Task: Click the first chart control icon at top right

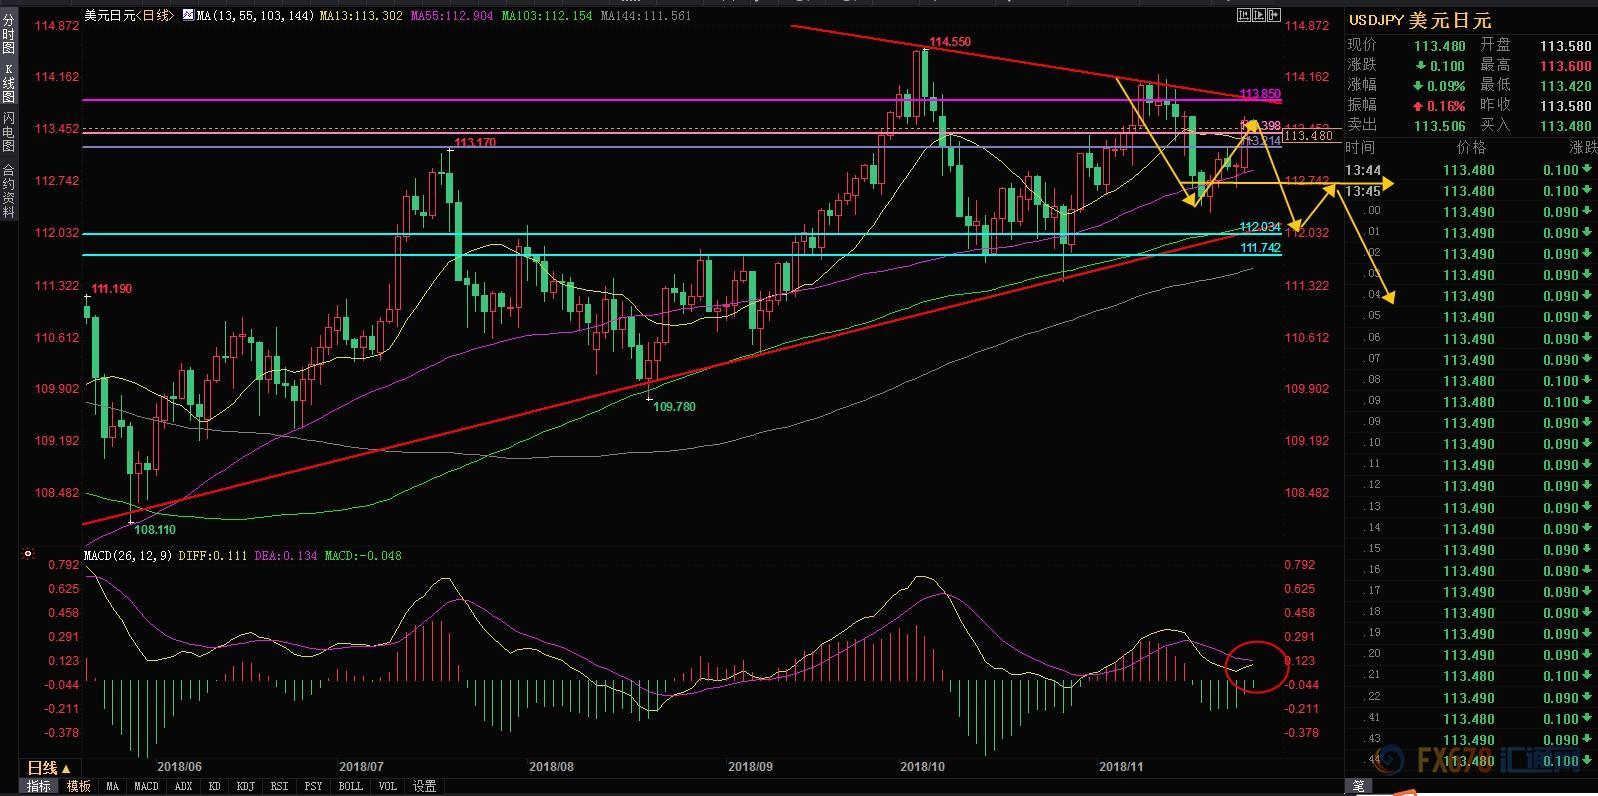Action: [x=1243, y=15]
